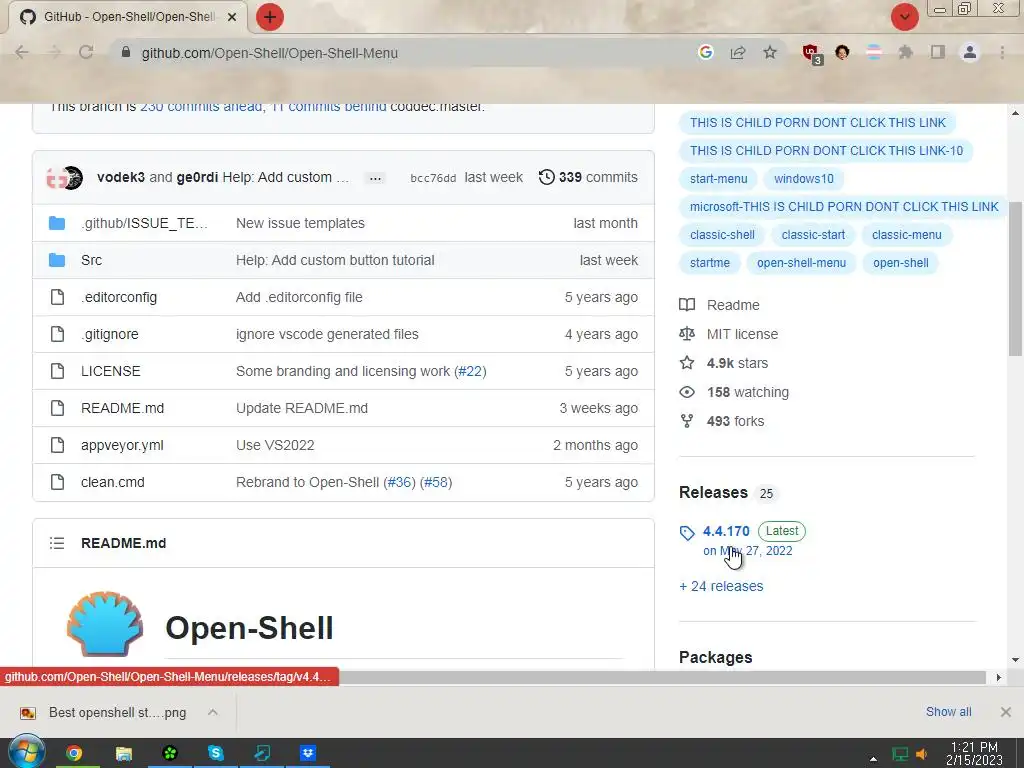Open the uBlock extension icon with badge 3

coord(811,54)
